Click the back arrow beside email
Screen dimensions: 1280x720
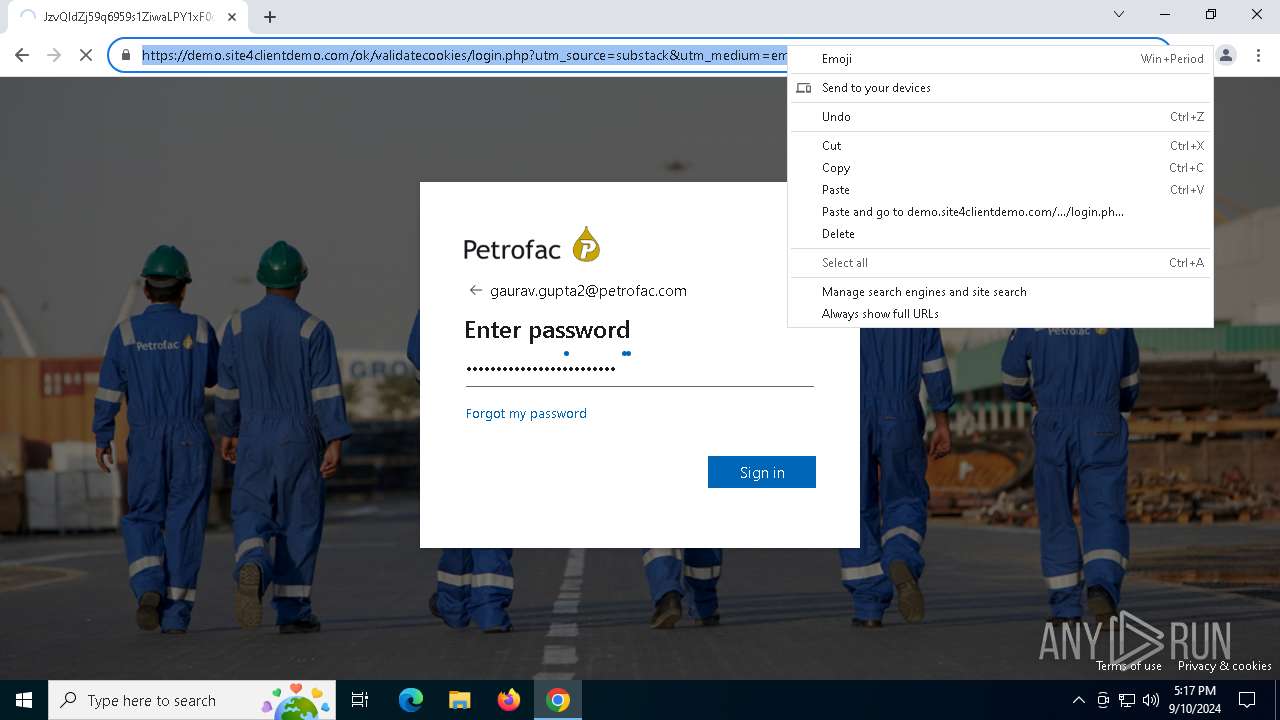point(475,291)
